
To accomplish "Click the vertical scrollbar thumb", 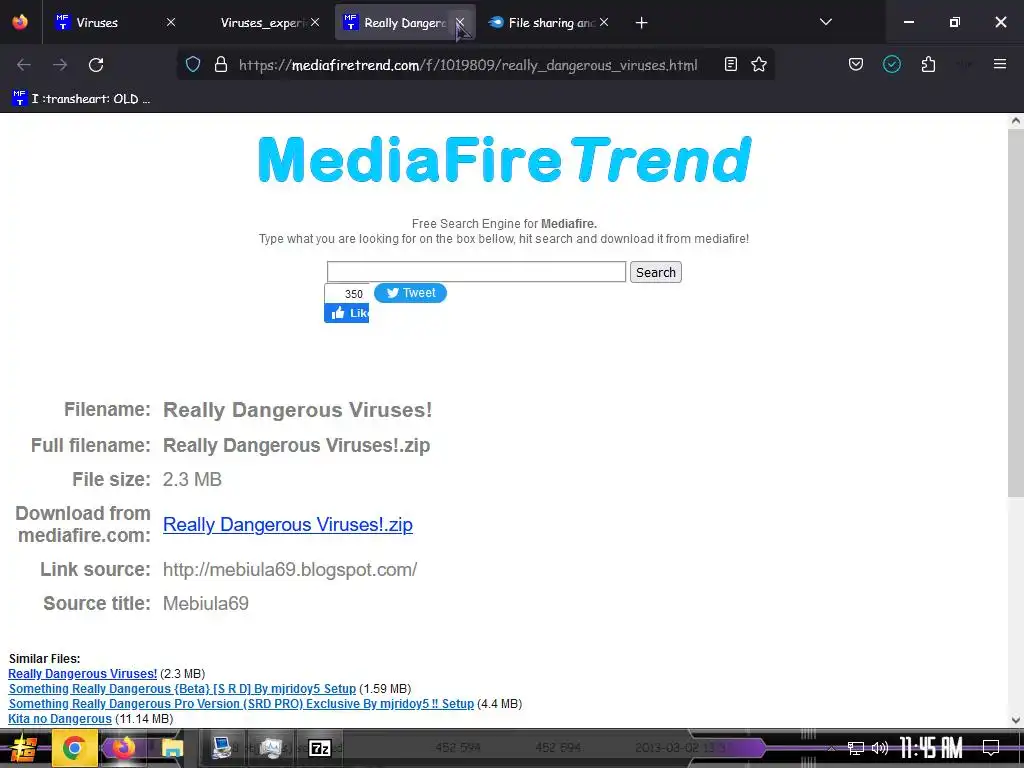I will (x=1016, y=312).
